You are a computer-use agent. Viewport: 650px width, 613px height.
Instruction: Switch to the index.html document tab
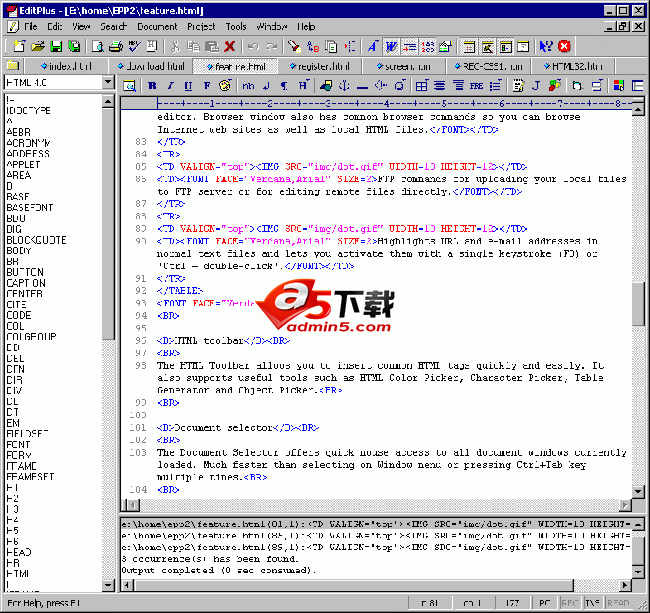point(66,66)
